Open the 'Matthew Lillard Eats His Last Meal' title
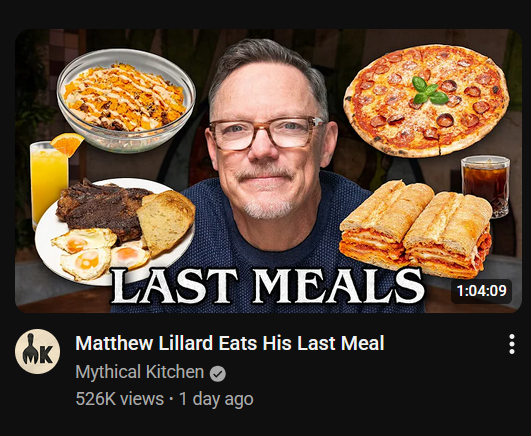The width and height of the screenshot is (531, 436). coord(230,343)
